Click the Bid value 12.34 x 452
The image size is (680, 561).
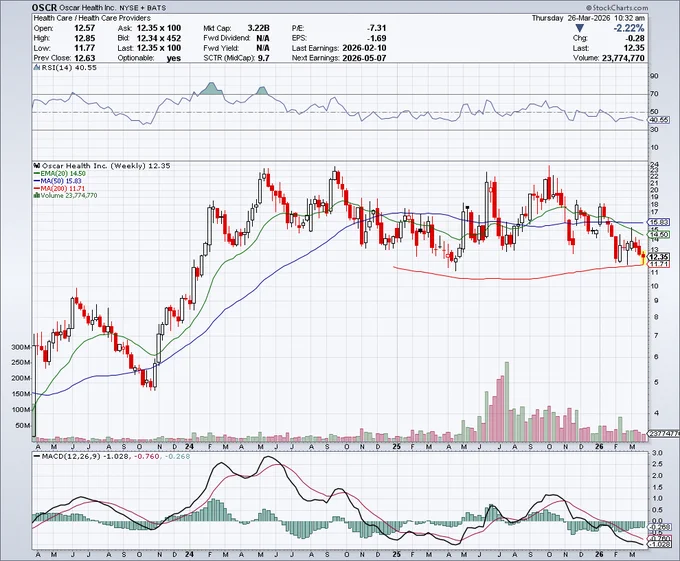coord(159,38)
